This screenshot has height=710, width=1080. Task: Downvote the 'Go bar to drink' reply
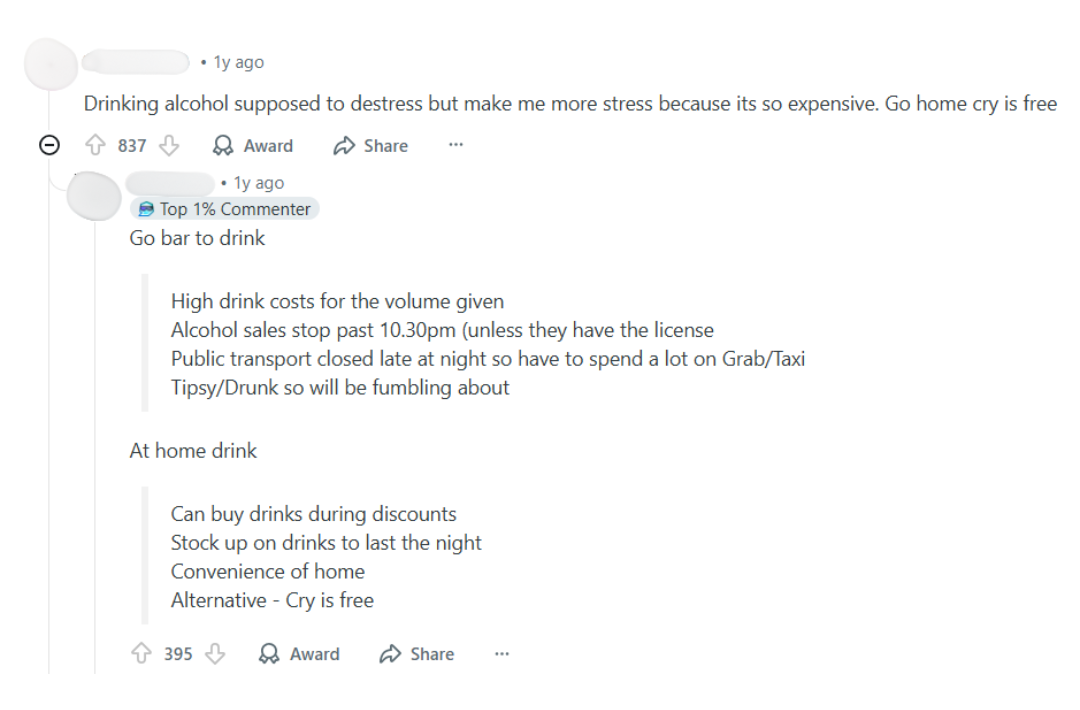click(215, 654)
